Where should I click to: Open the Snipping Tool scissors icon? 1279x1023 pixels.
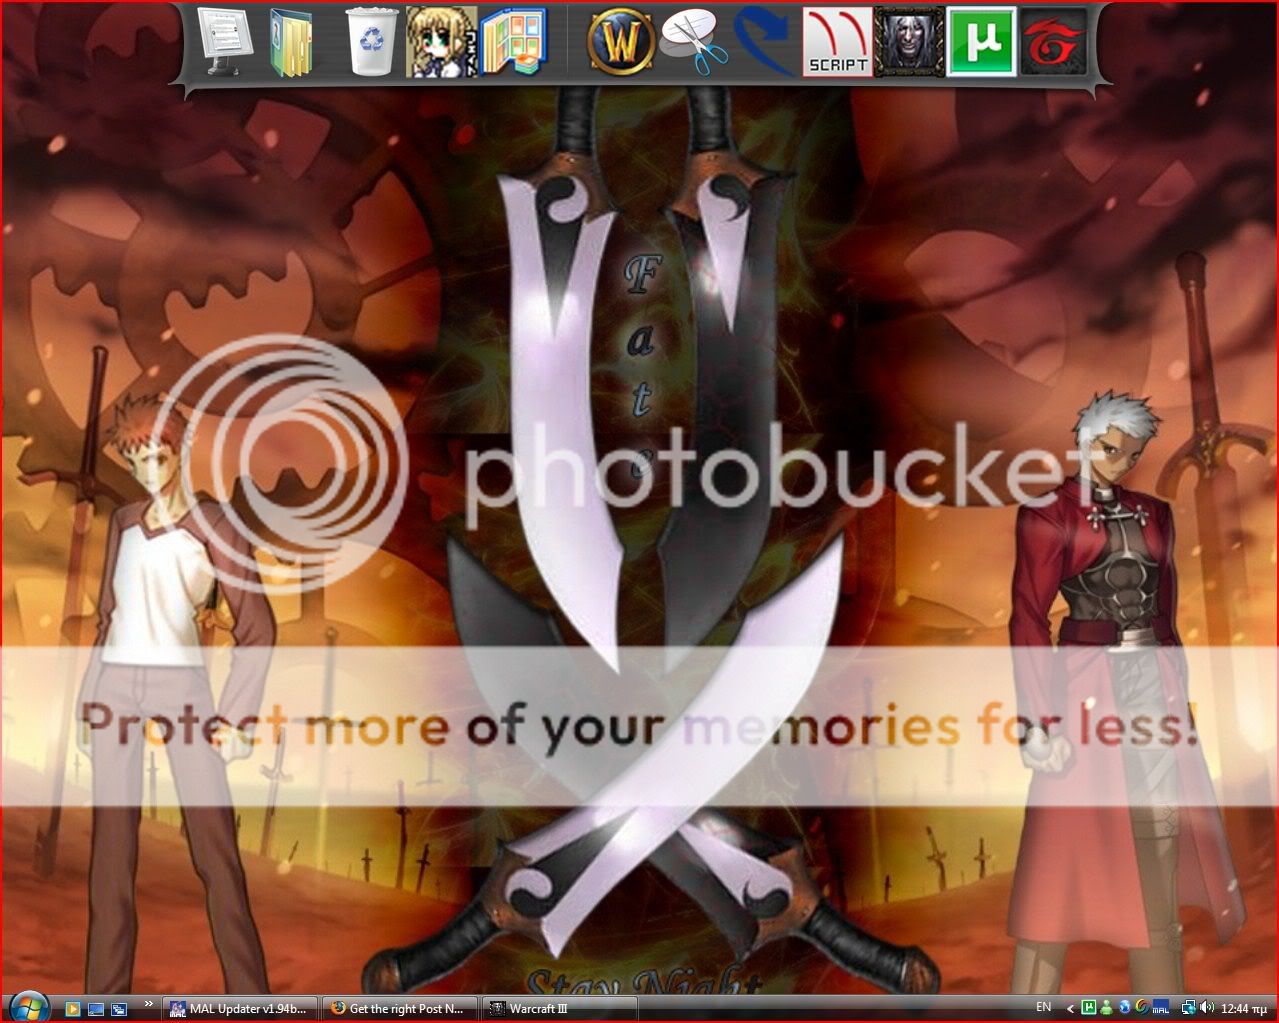click(694, 42)
